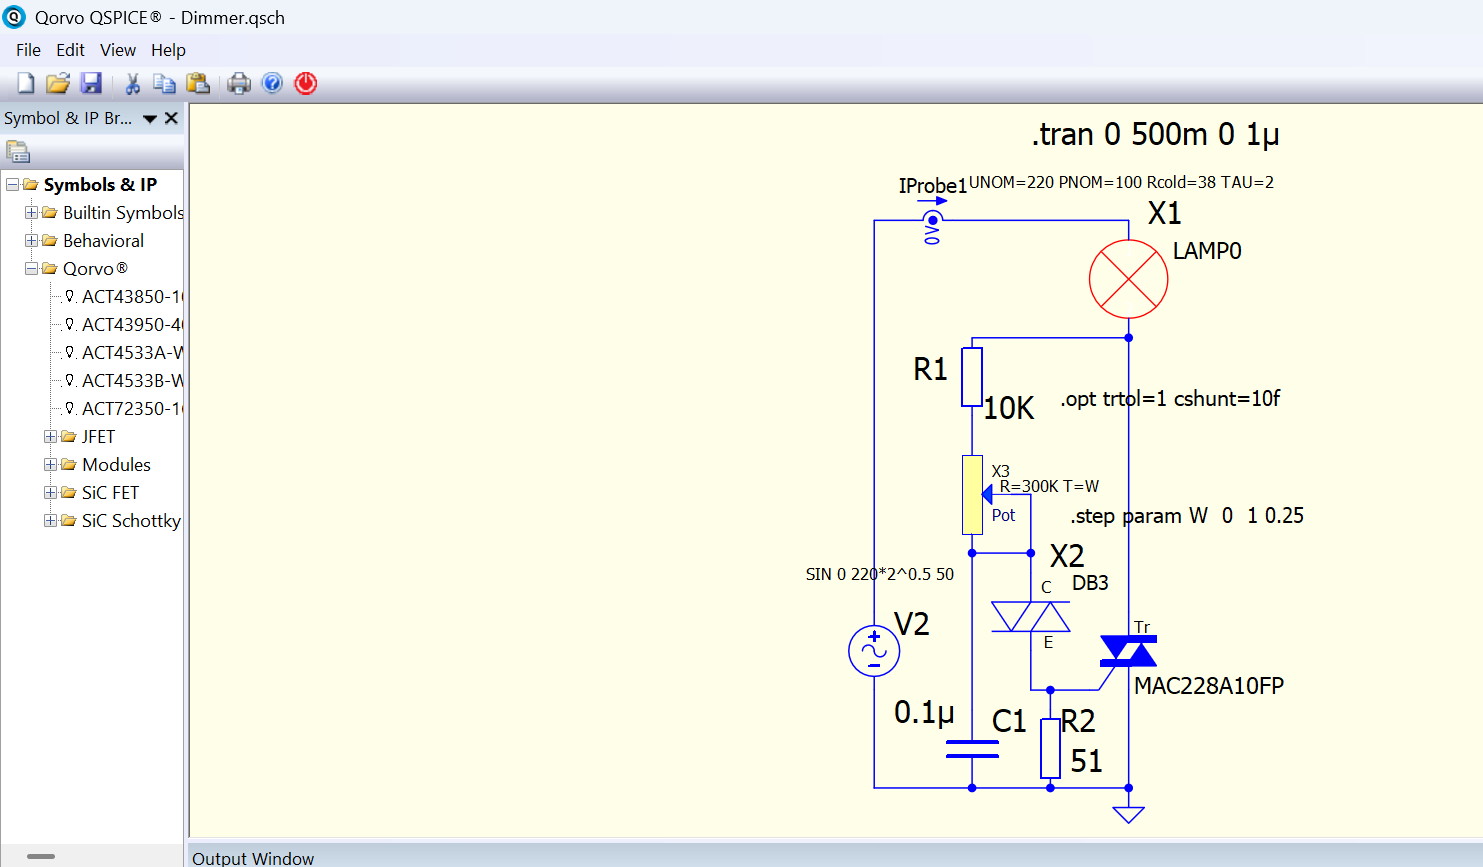Click the 10K value of R1

point(1009,408)
